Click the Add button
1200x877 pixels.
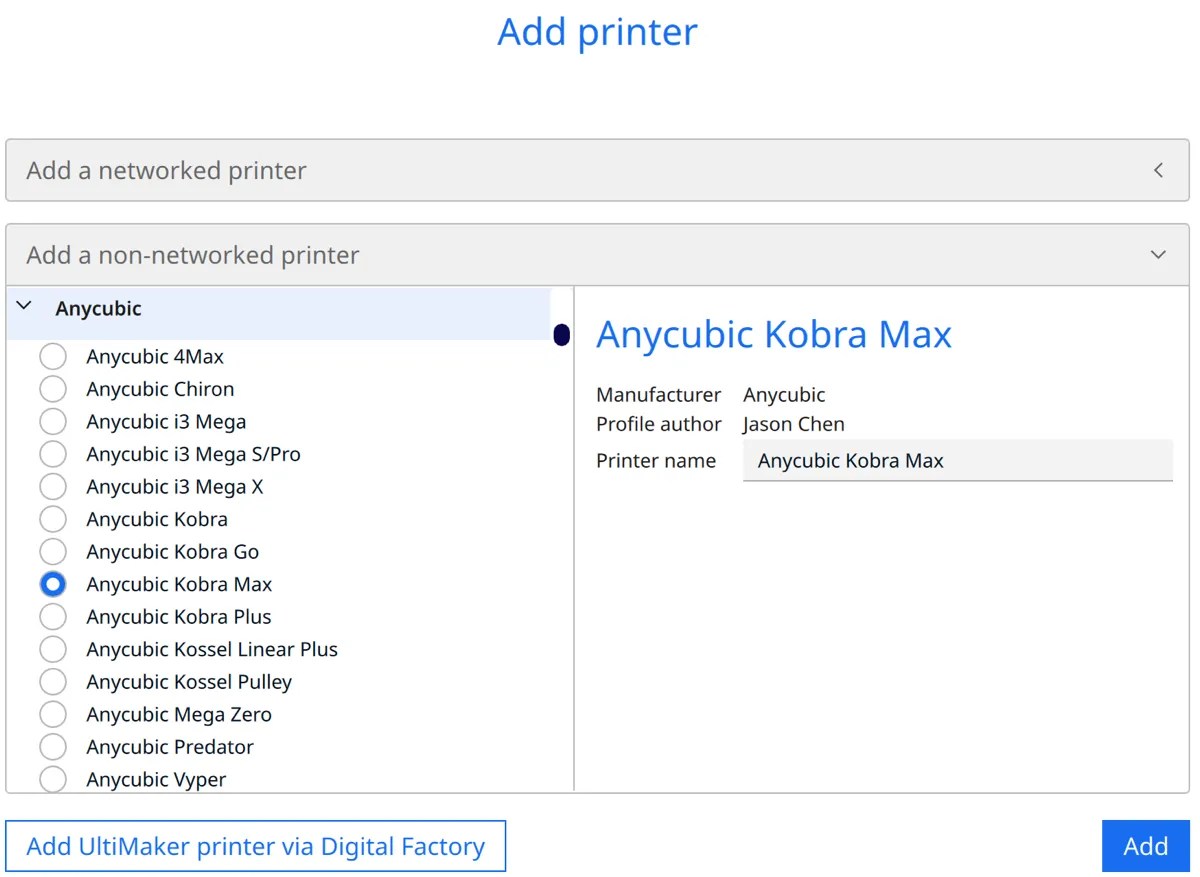(1145, 846)
